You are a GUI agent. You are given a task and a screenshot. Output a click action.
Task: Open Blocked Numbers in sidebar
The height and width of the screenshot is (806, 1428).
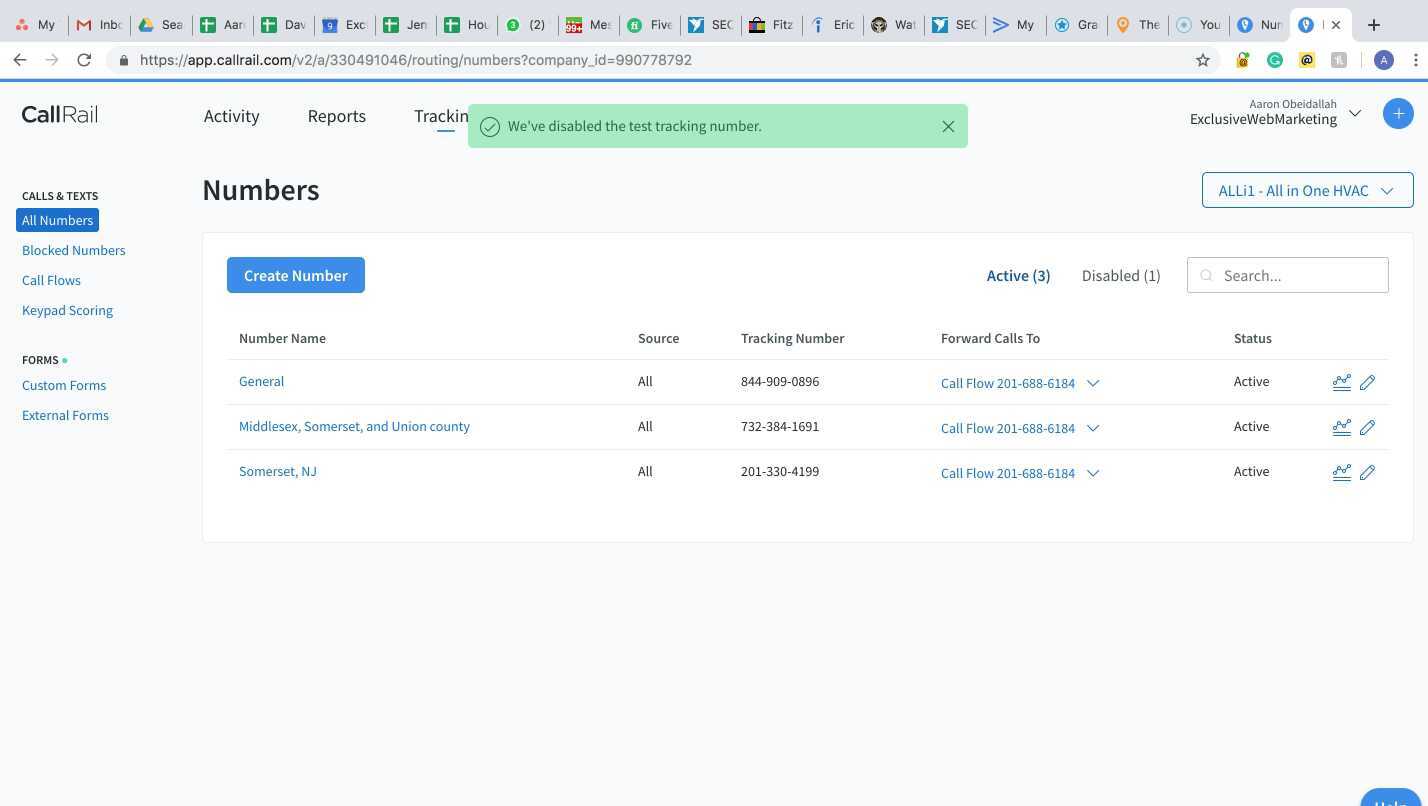[73, 250]
